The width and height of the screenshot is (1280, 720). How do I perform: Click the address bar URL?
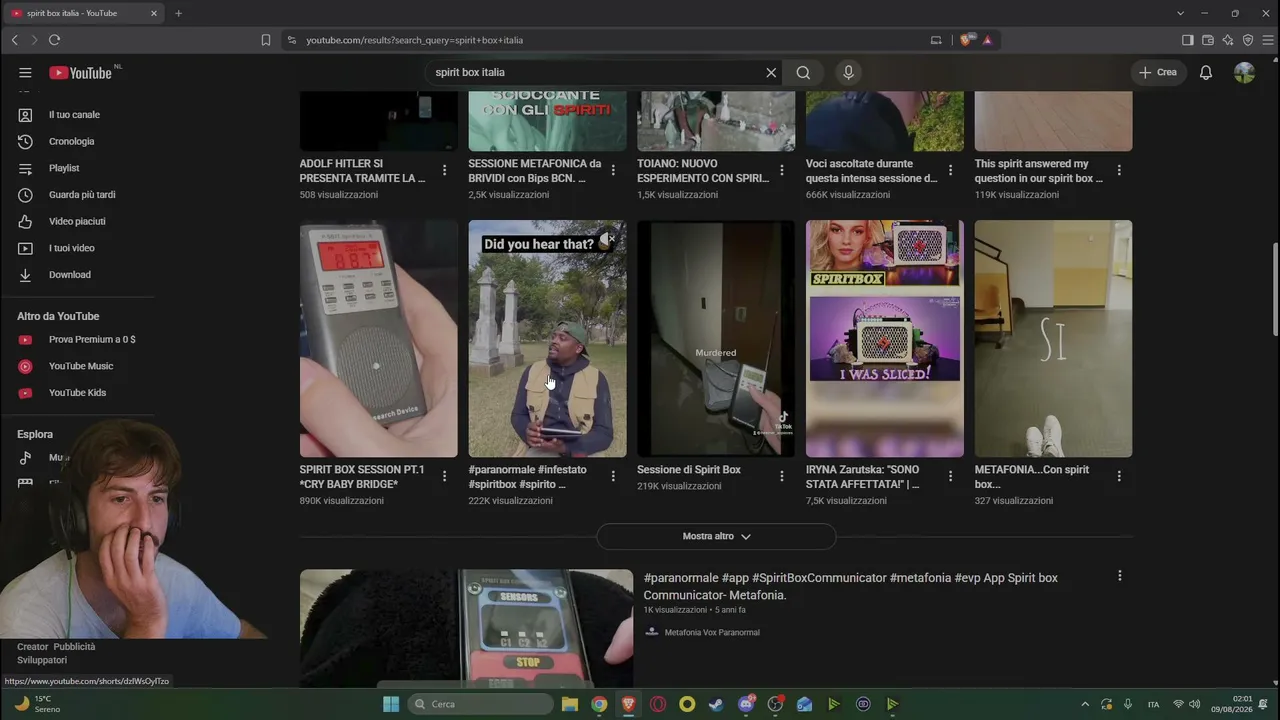pos(414,40)
